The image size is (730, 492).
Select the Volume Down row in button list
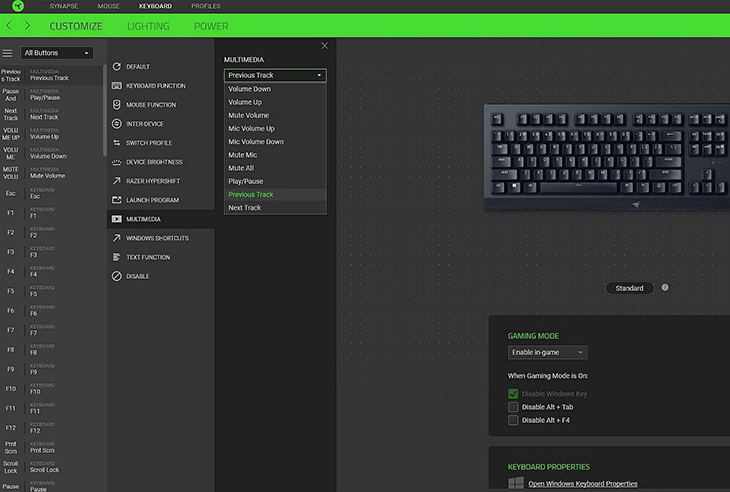(x=51, y=153)
